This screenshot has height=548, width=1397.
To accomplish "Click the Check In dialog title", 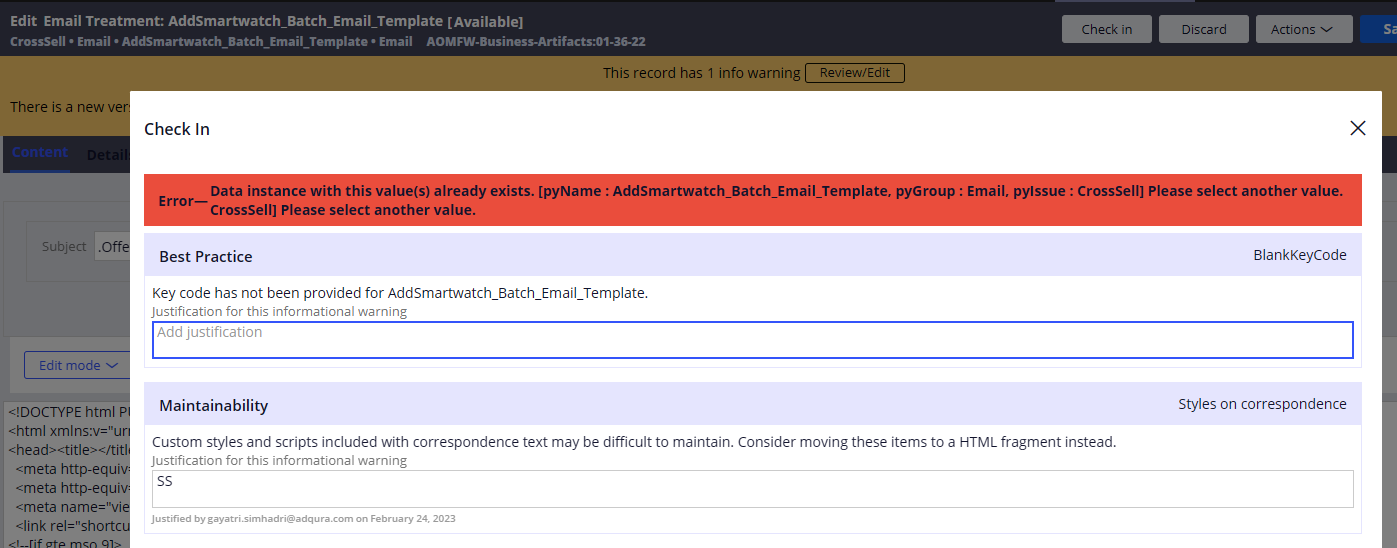I will coord(177,129).
